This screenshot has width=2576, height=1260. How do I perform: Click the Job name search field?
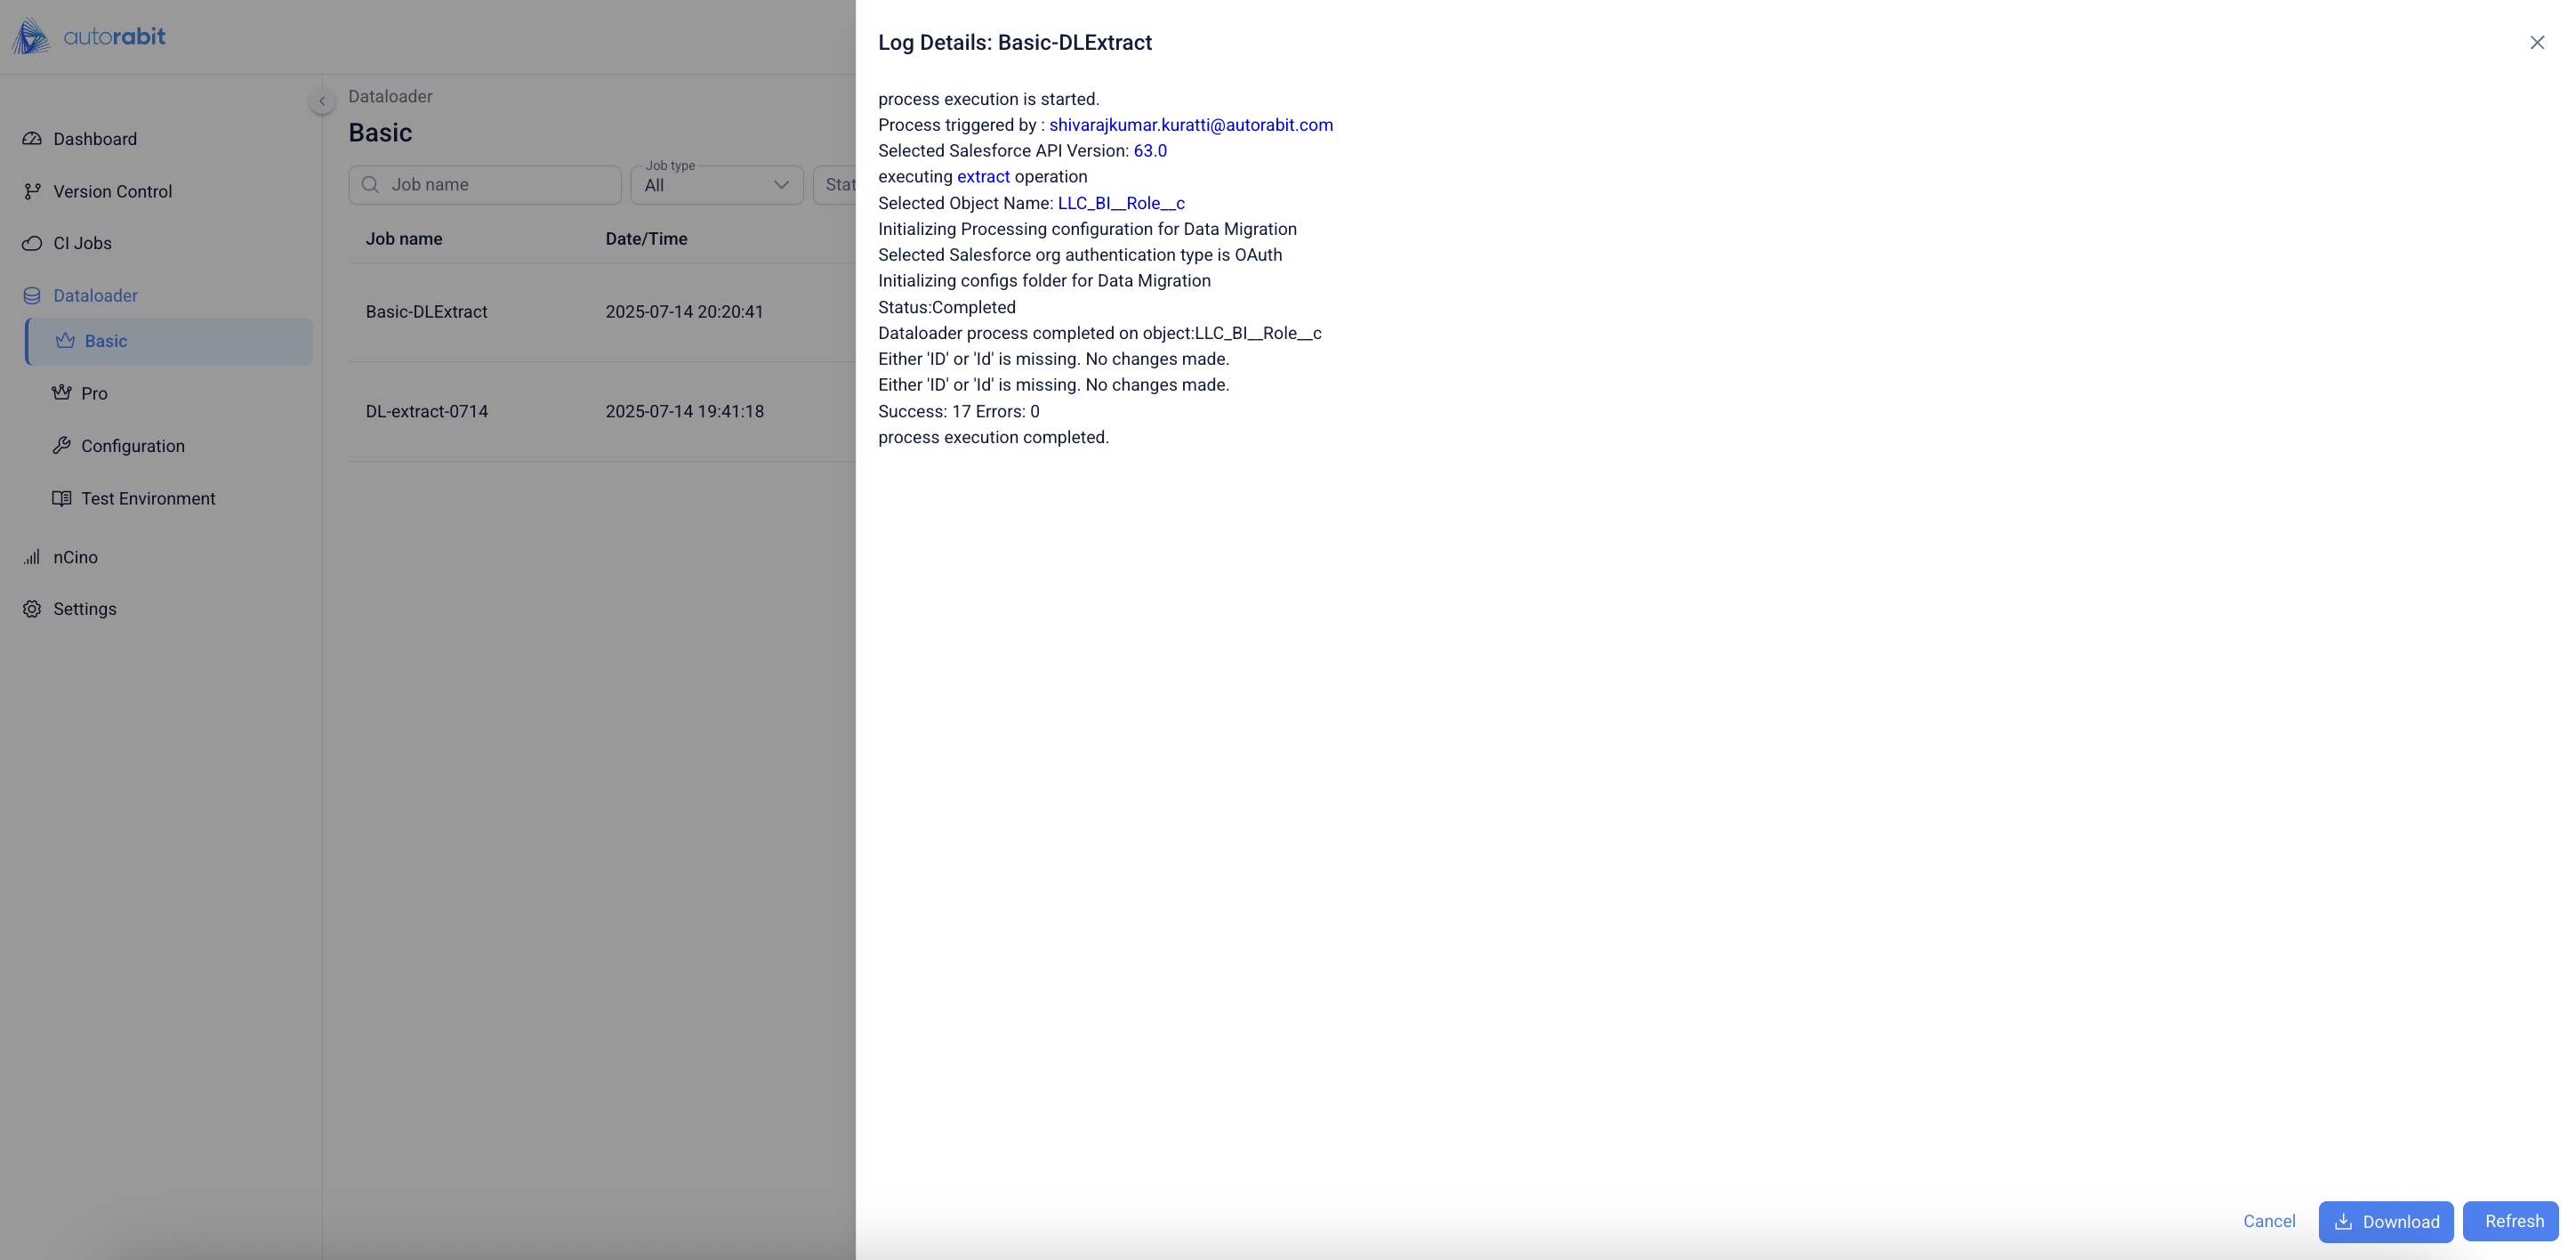485,185
